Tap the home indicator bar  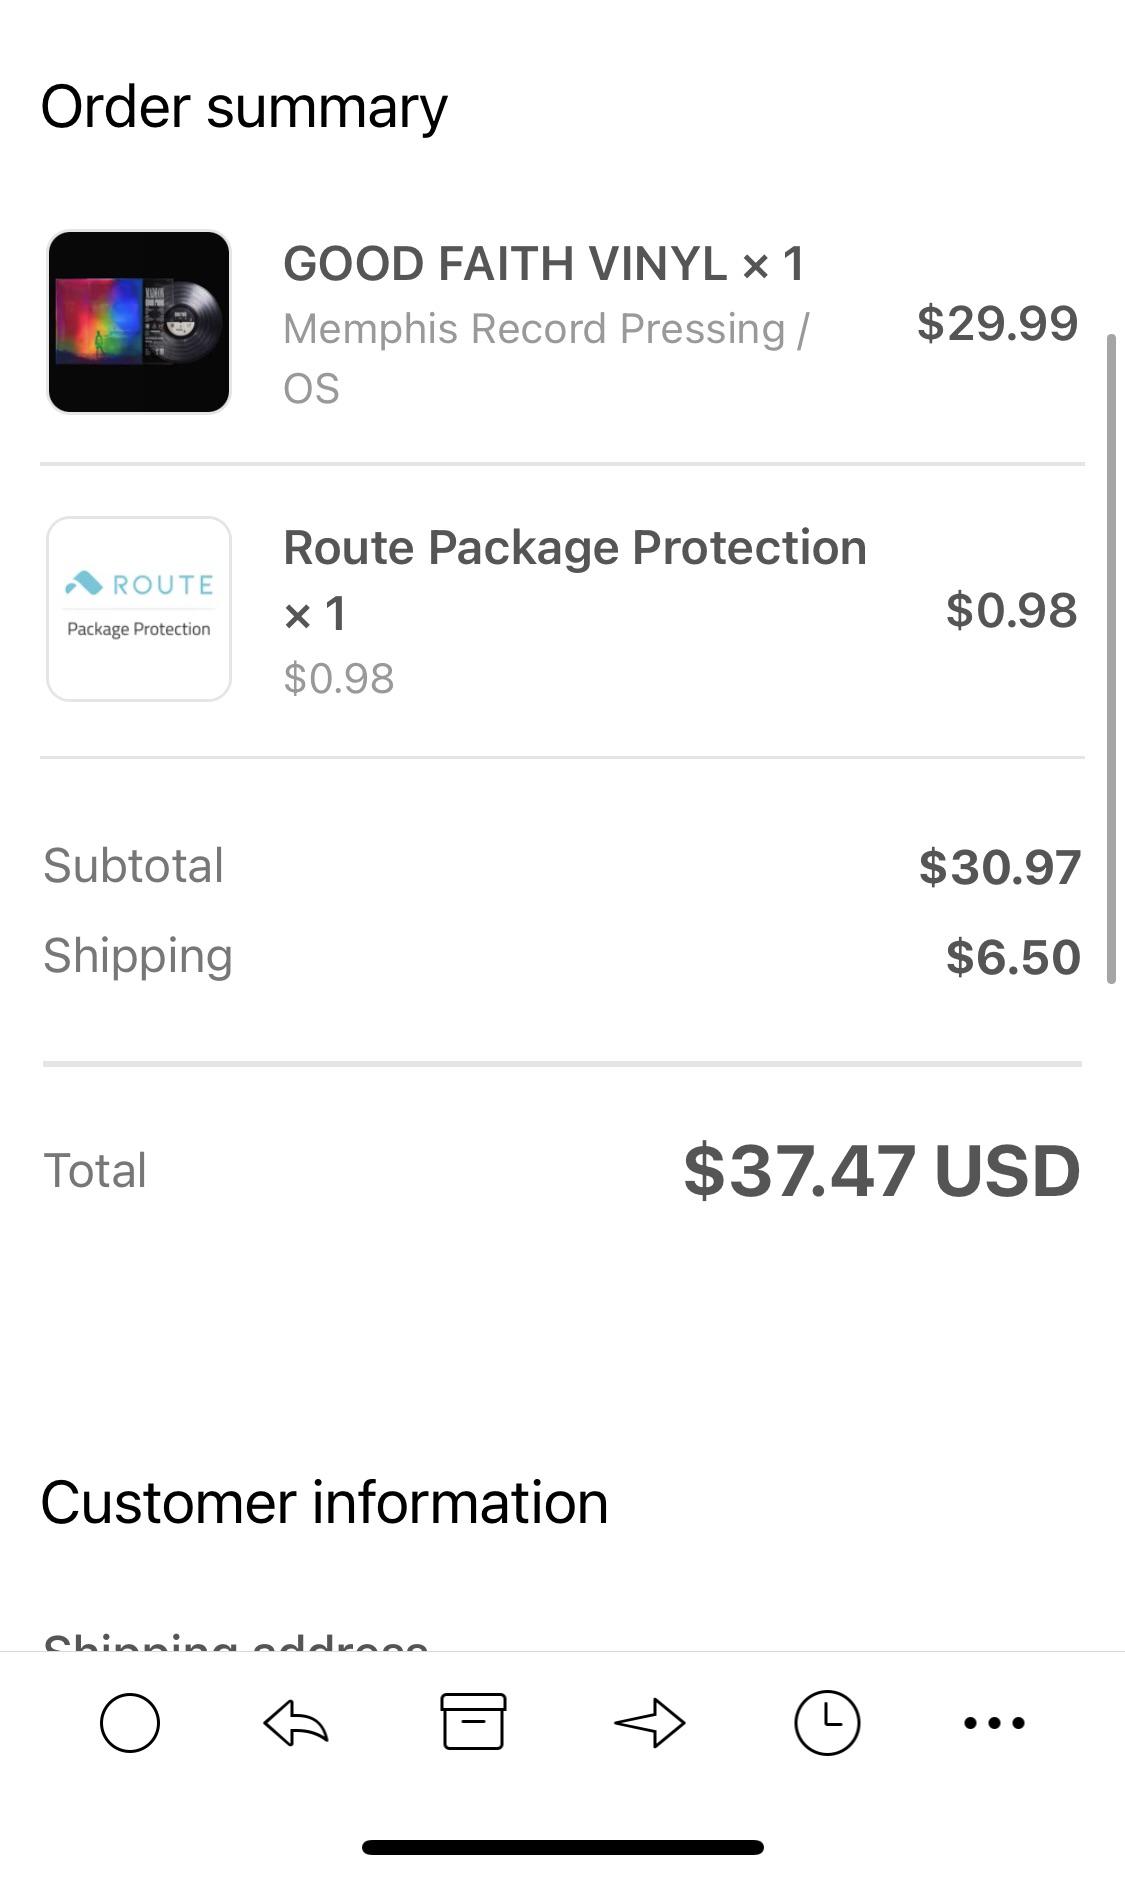tap(562, 1847)
